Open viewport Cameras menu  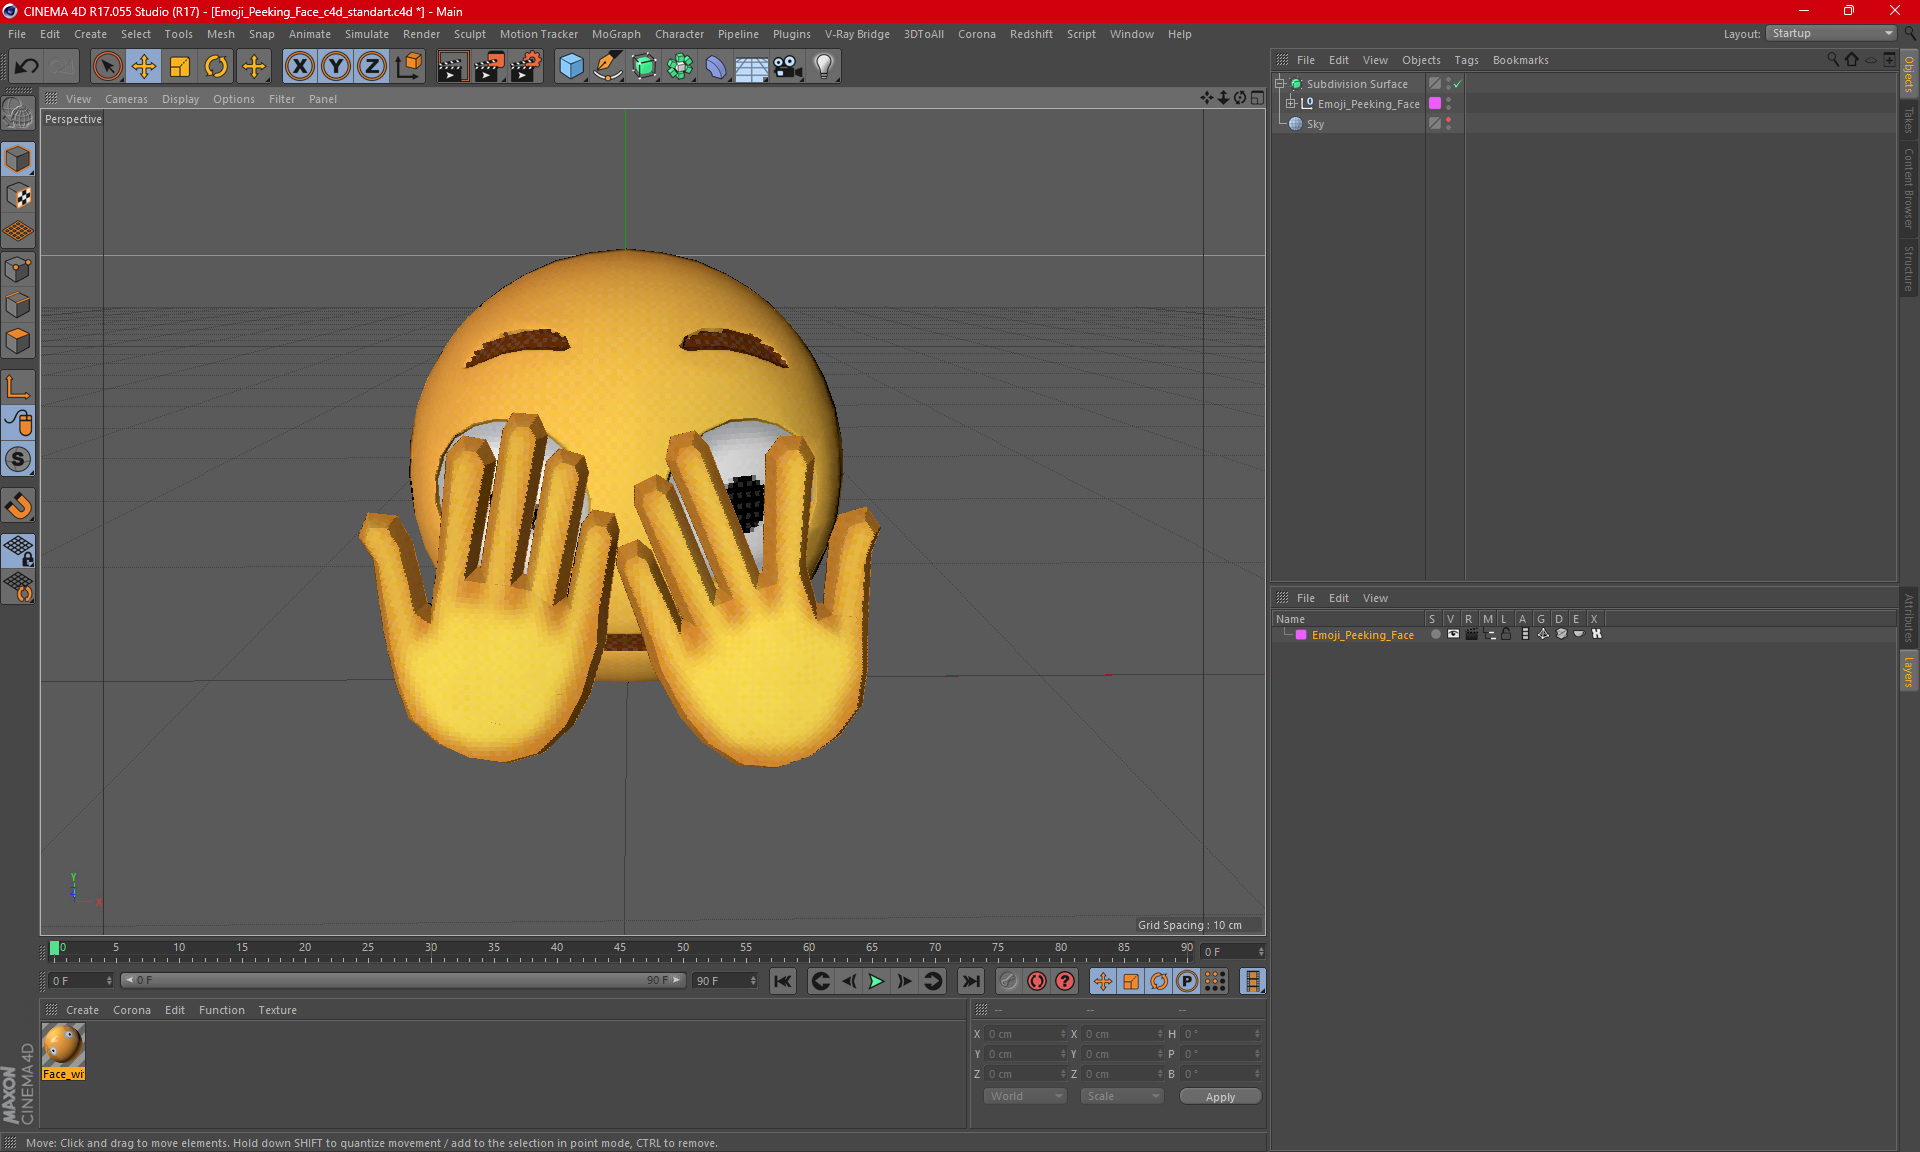pyautogui.click(x=126, y=99)
